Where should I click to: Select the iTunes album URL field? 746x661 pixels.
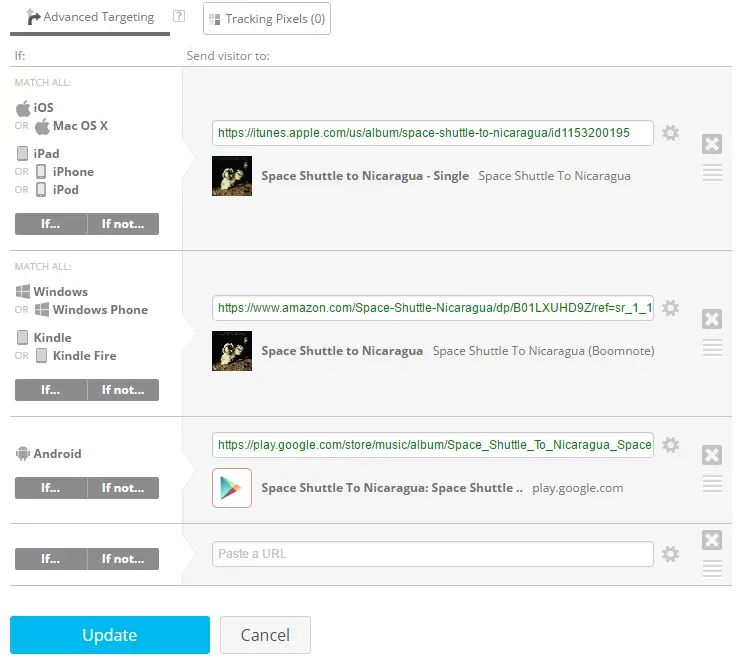432,133
